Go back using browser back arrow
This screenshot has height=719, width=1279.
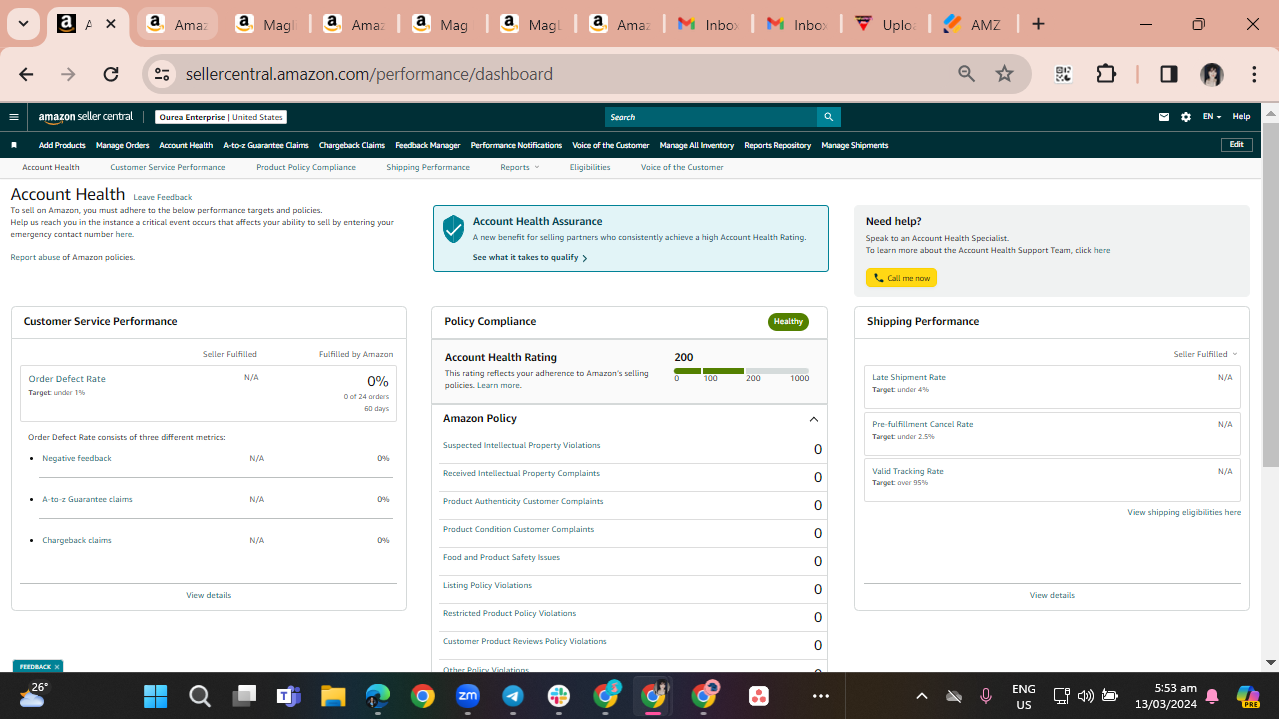(x=26, y=74)
